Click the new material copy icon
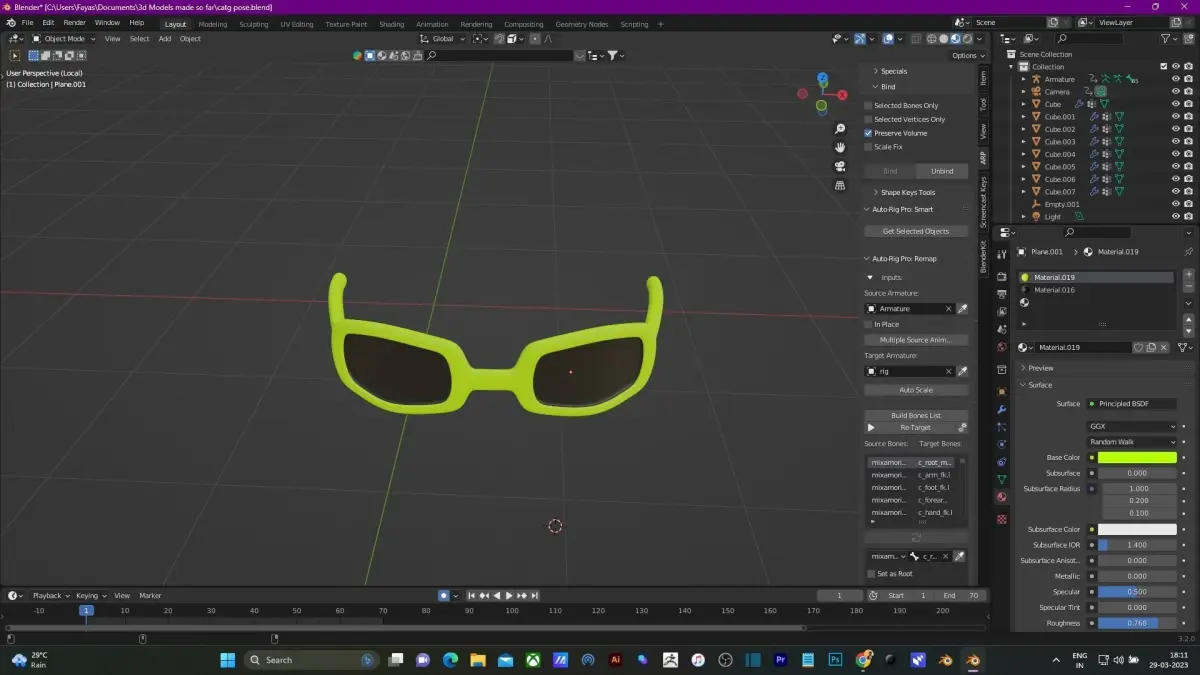The height and width of the screenshot is (675, 1200). coord(1151,347)
